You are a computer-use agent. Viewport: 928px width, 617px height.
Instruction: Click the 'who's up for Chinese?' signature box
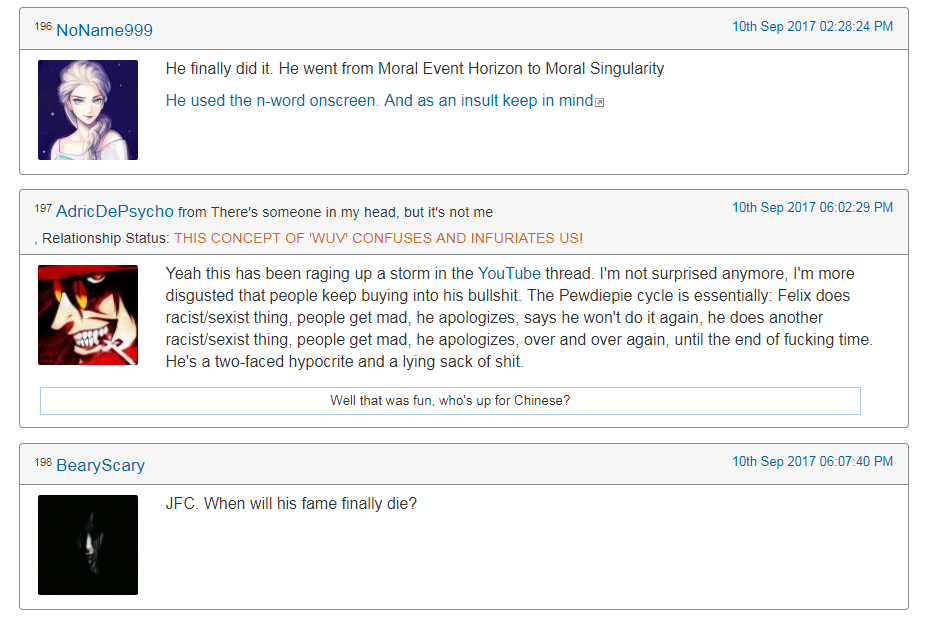pyautogui.click(x=450, y=401)
